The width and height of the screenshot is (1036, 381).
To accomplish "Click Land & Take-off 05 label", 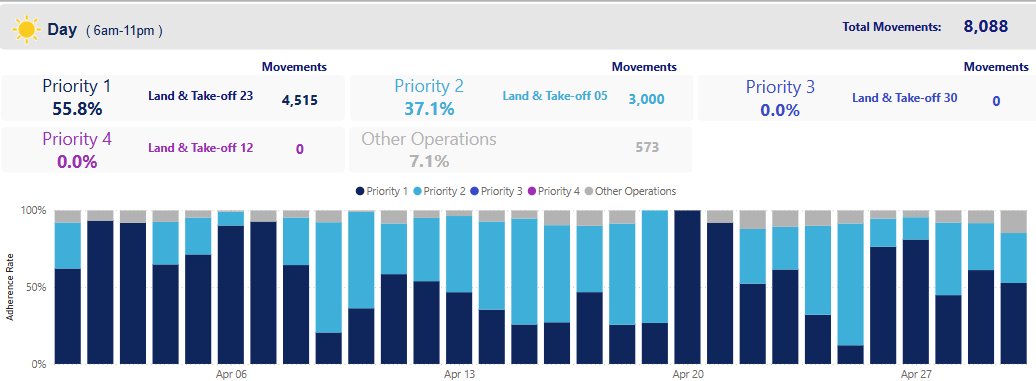I will tap(555, 96).
